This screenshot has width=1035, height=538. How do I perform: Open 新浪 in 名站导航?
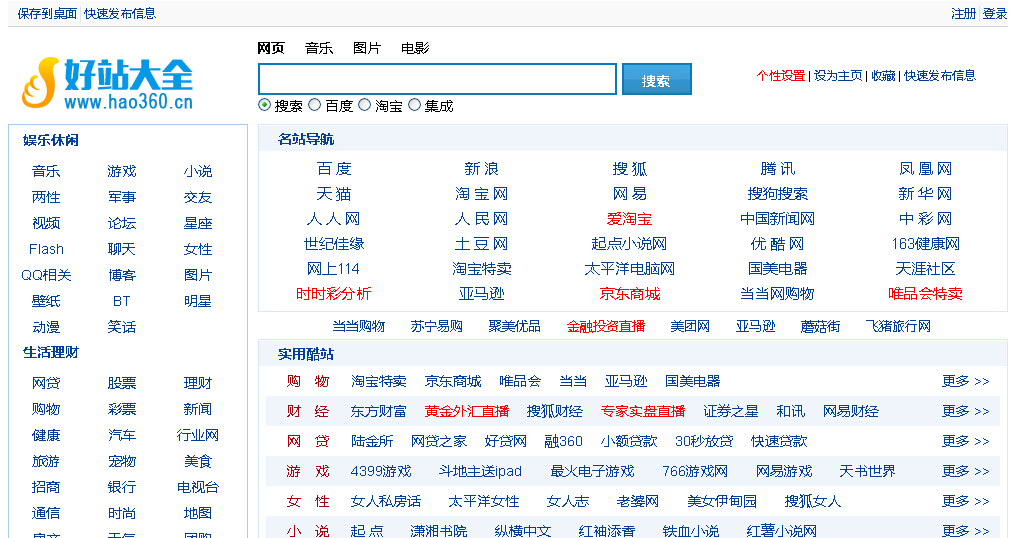(481, 169)
